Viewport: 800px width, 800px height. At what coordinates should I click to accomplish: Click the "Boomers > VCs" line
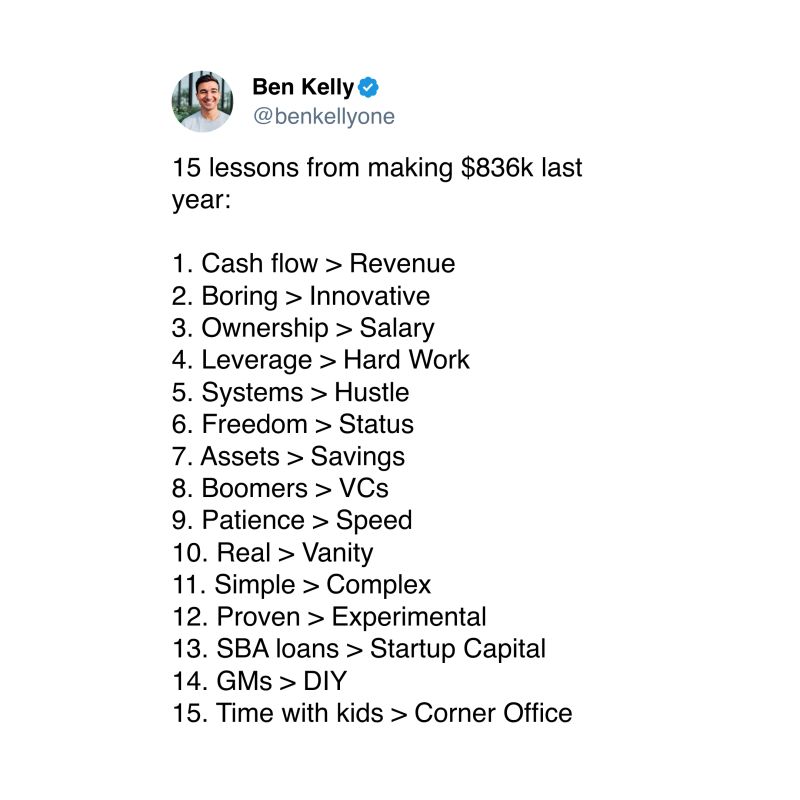point(280,489)
